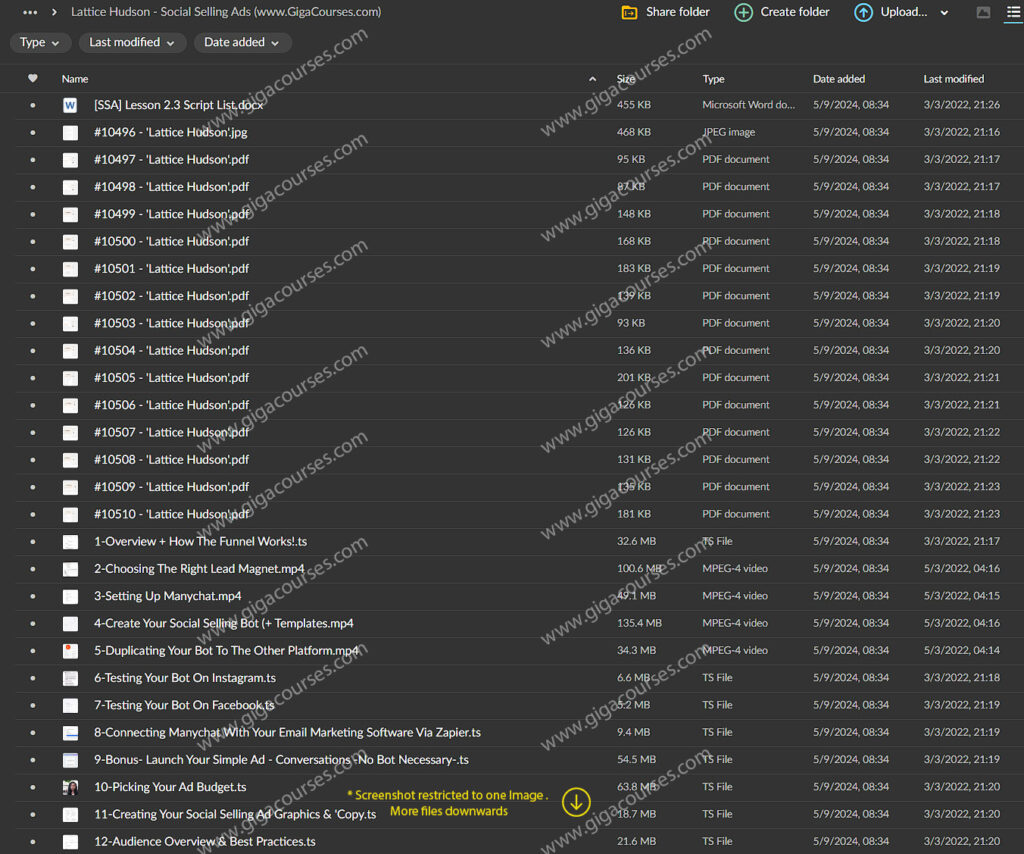
Task: Click the Share folder icon
Action: (629, 12)
